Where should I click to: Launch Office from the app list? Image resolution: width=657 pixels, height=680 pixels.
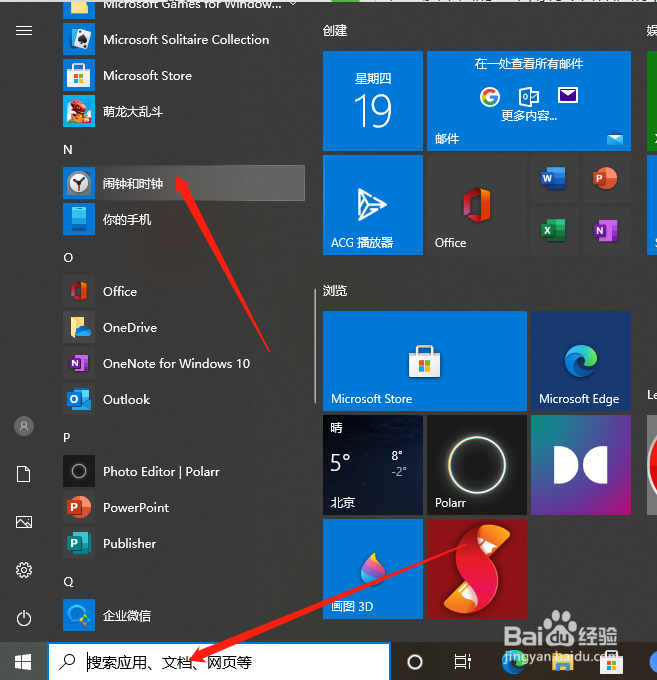(x=184, y=291)
